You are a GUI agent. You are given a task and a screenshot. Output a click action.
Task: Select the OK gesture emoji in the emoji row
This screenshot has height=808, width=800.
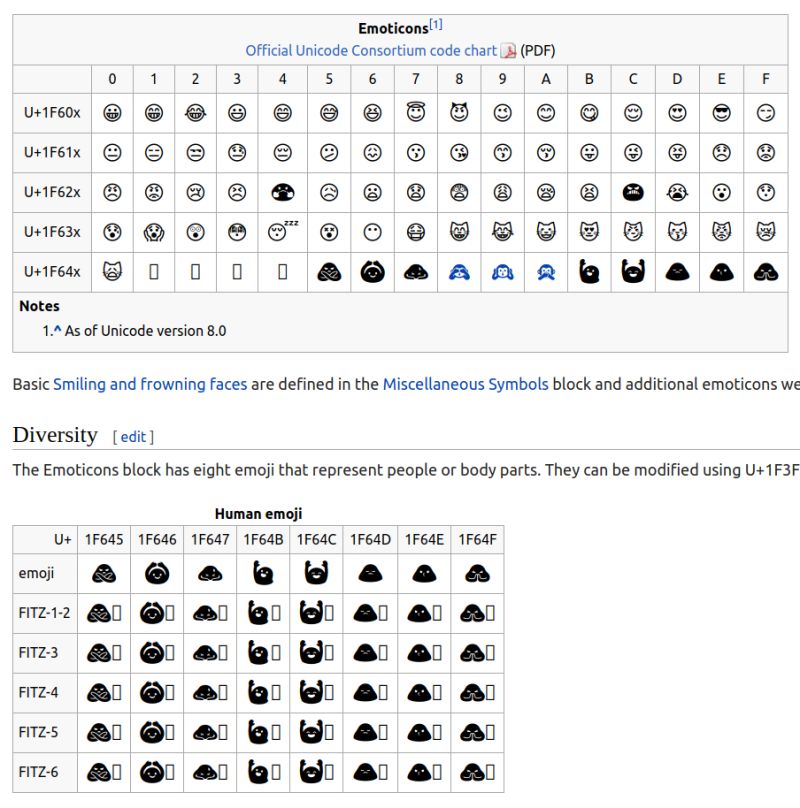point(158,573)
